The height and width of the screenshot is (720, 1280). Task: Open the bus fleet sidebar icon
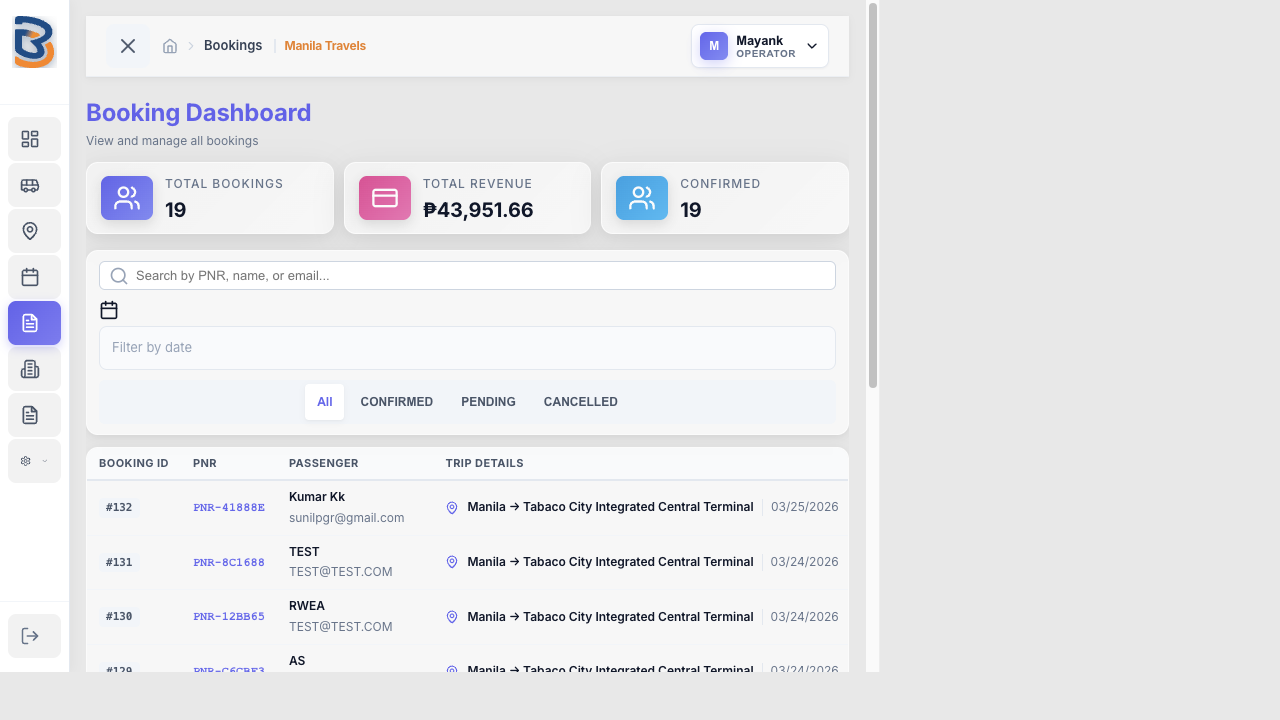30,185
